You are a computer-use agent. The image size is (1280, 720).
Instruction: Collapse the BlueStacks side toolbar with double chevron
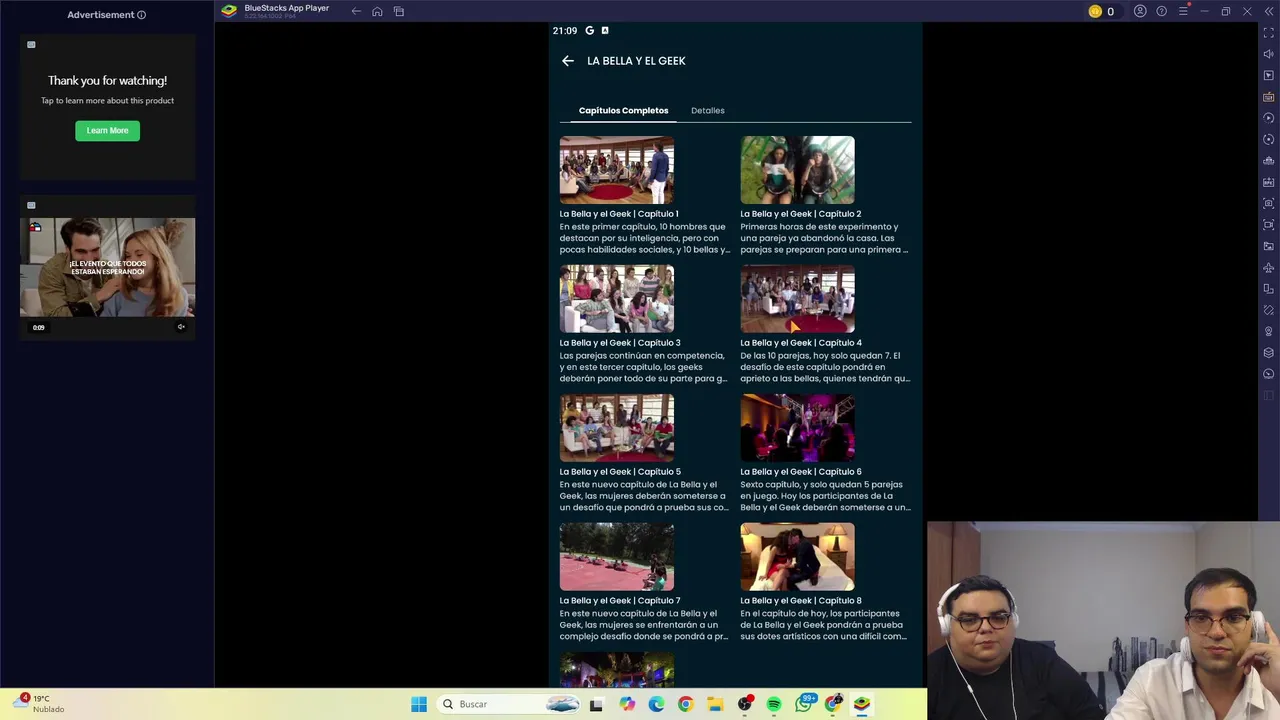point(1269,11)
